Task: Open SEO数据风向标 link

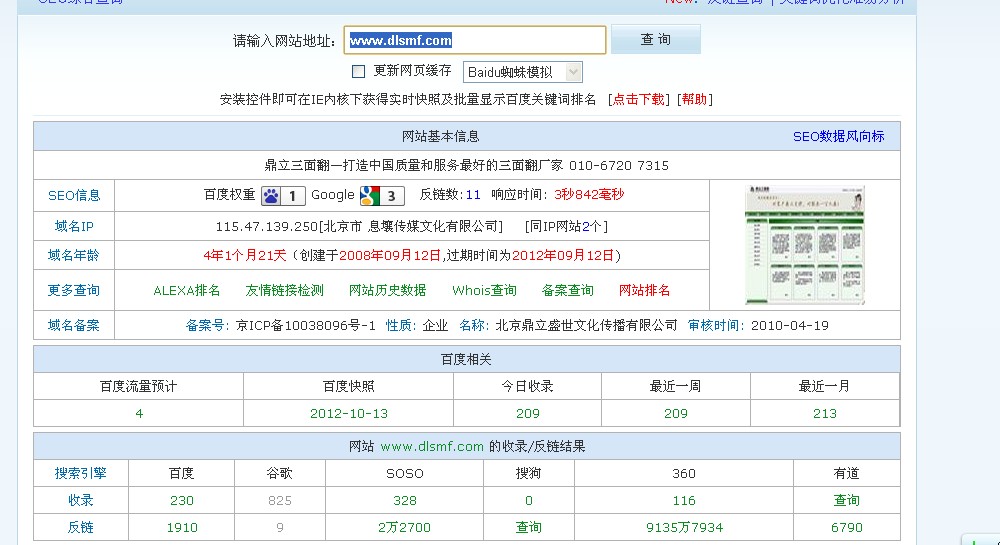Action: (x=838, y=136)
